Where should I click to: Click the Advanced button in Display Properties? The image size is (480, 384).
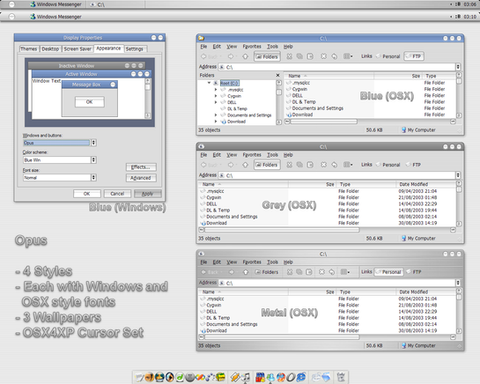(141, 178)
